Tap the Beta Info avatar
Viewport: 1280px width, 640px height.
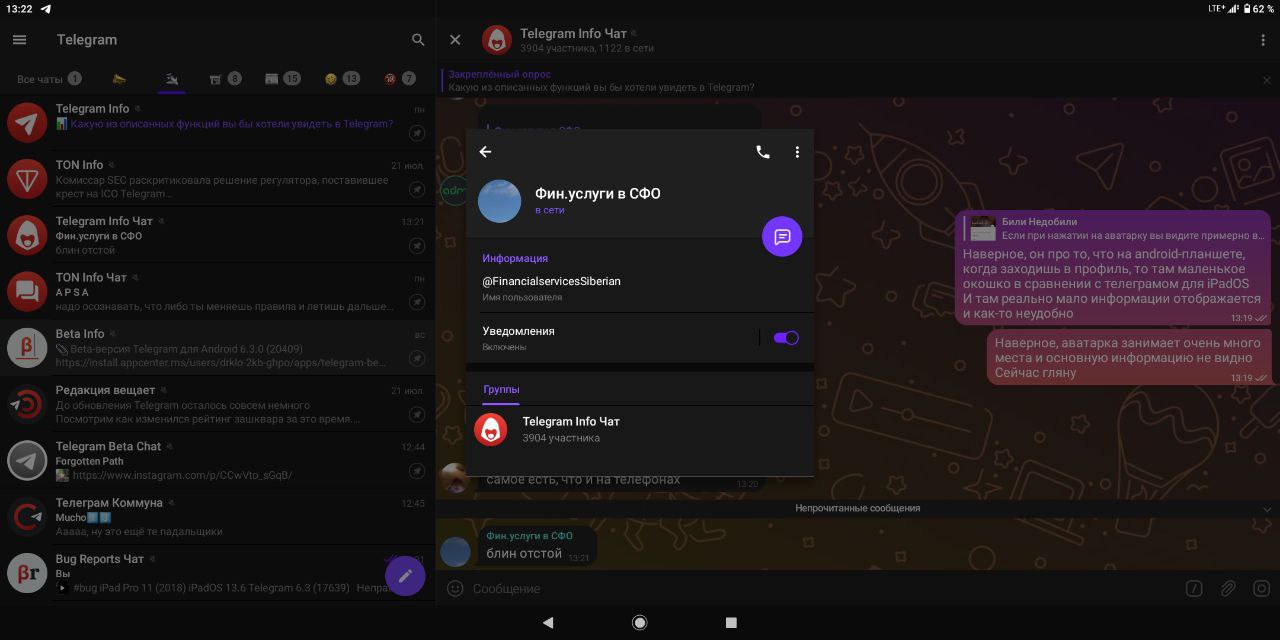[x=27, y=348]
